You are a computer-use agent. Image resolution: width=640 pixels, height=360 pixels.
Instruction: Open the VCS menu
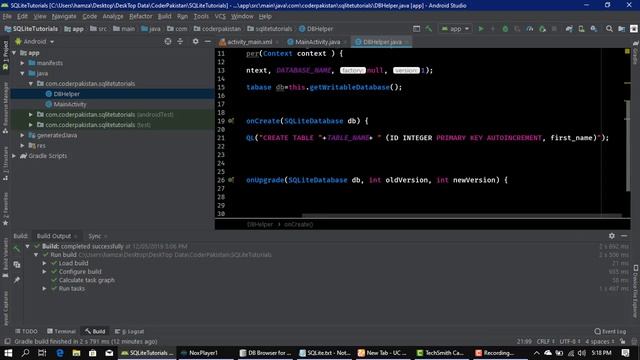tap(220, 16)
